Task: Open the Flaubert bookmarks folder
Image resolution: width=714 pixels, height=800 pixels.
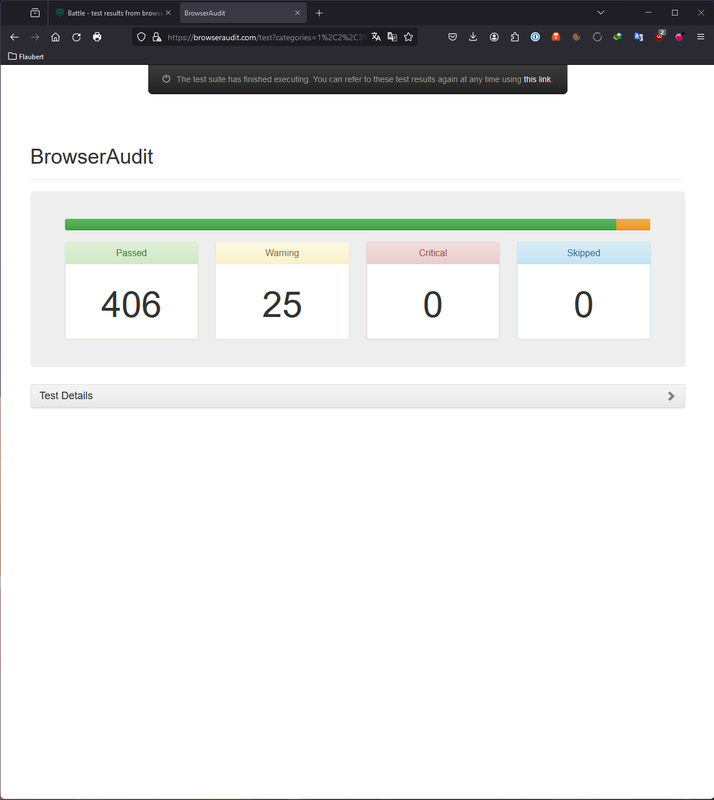Action: (x=26, y=57)
